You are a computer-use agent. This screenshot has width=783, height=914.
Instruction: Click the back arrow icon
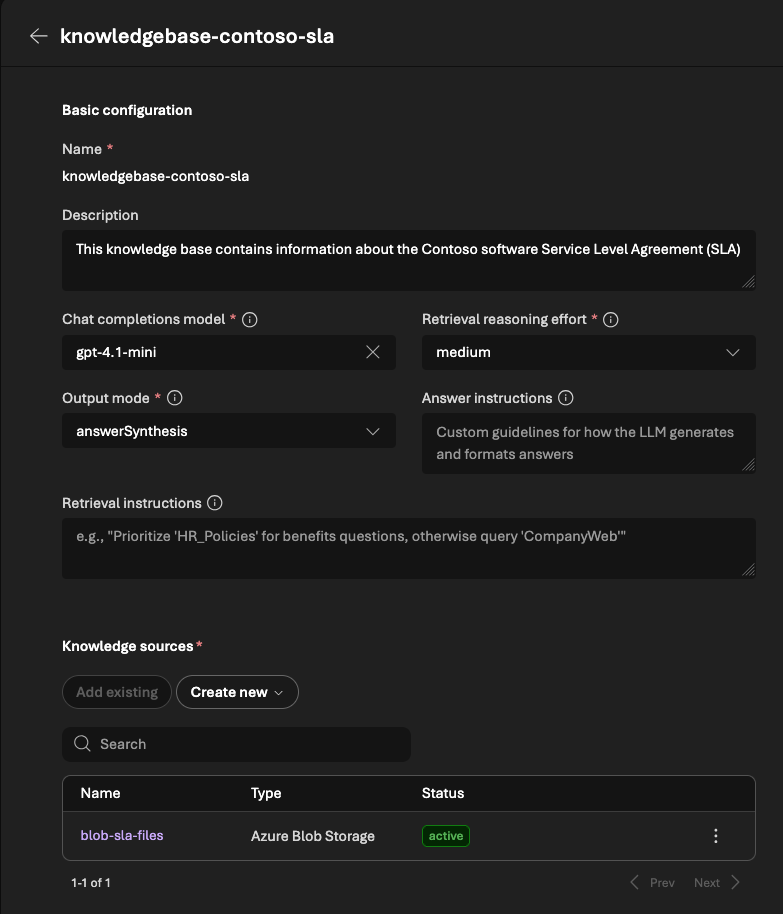[38, 36]
